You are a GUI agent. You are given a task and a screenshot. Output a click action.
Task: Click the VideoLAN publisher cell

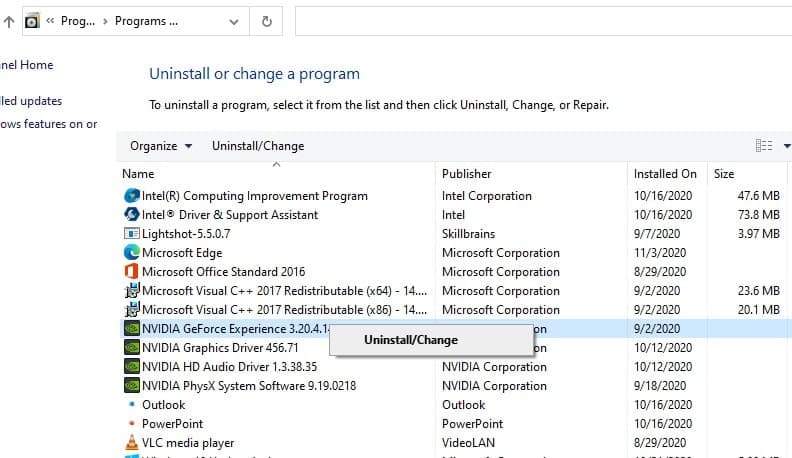(468, 443)
